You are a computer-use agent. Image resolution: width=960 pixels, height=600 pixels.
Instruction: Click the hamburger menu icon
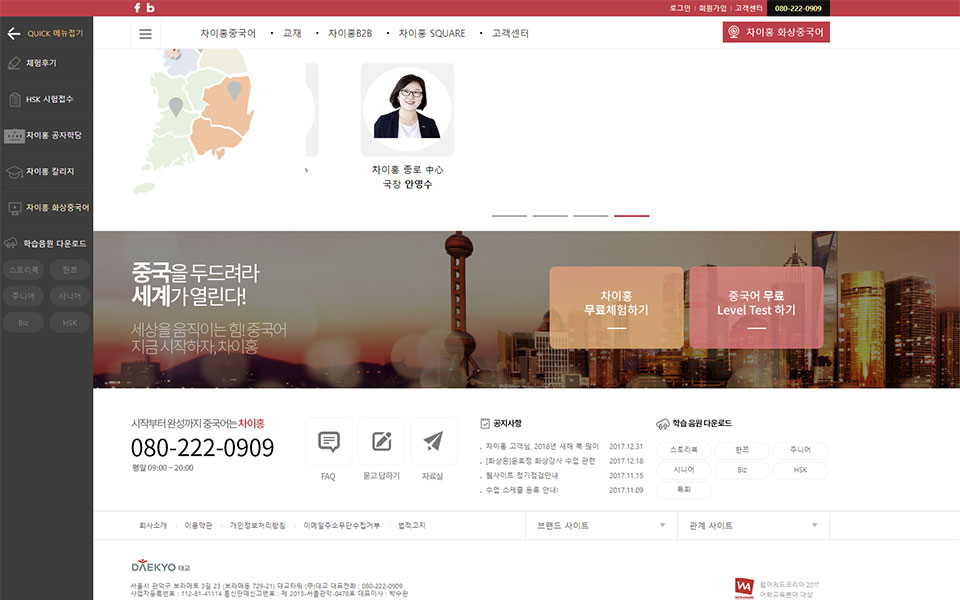[145, 33]
